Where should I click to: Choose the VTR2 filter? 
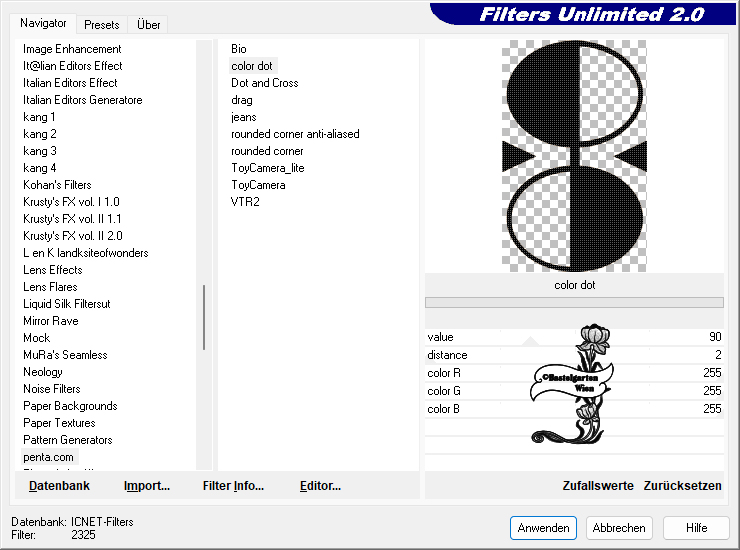[245, 202]
